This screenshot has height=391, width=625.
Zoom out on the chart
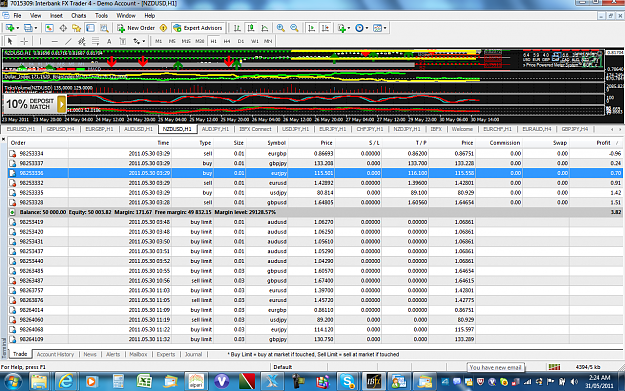294,28
